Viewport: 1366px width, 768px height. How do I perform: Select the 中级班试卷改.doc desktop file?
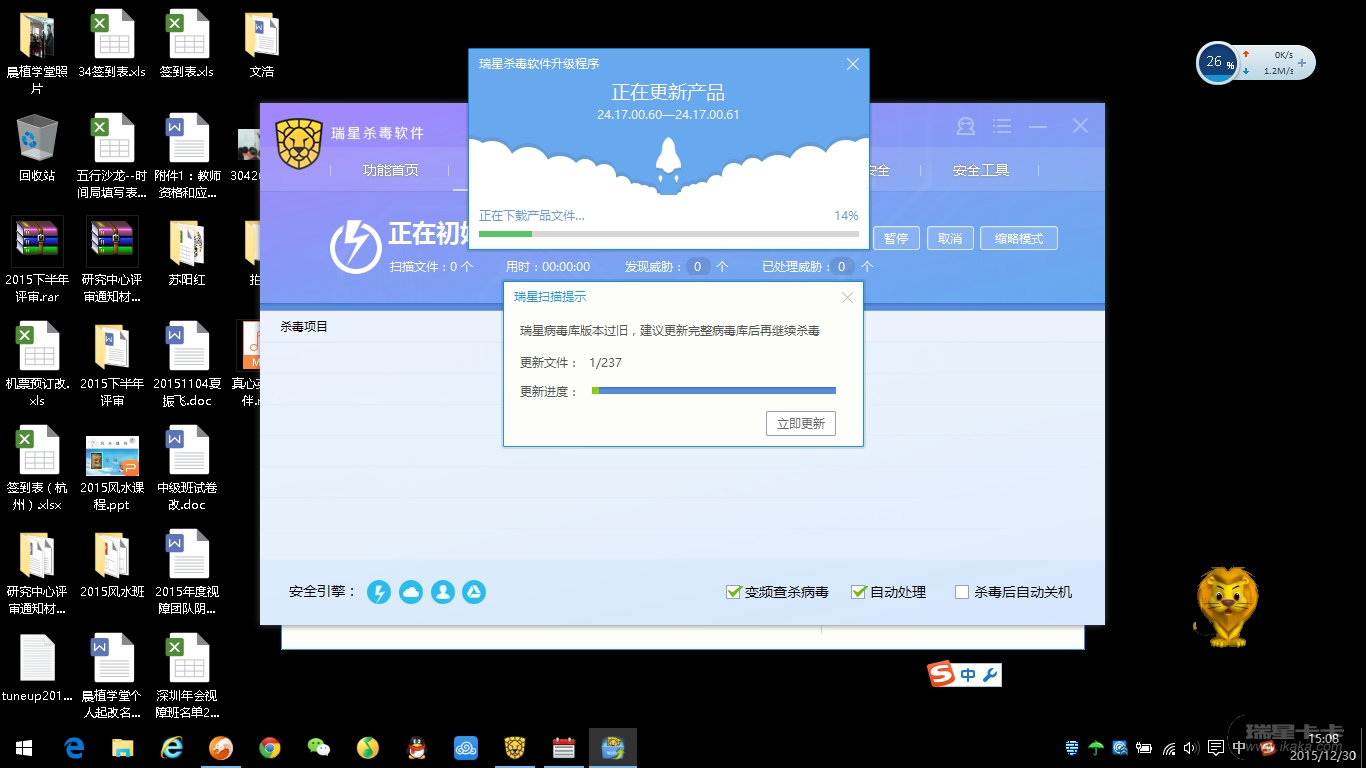pos(187,468)
